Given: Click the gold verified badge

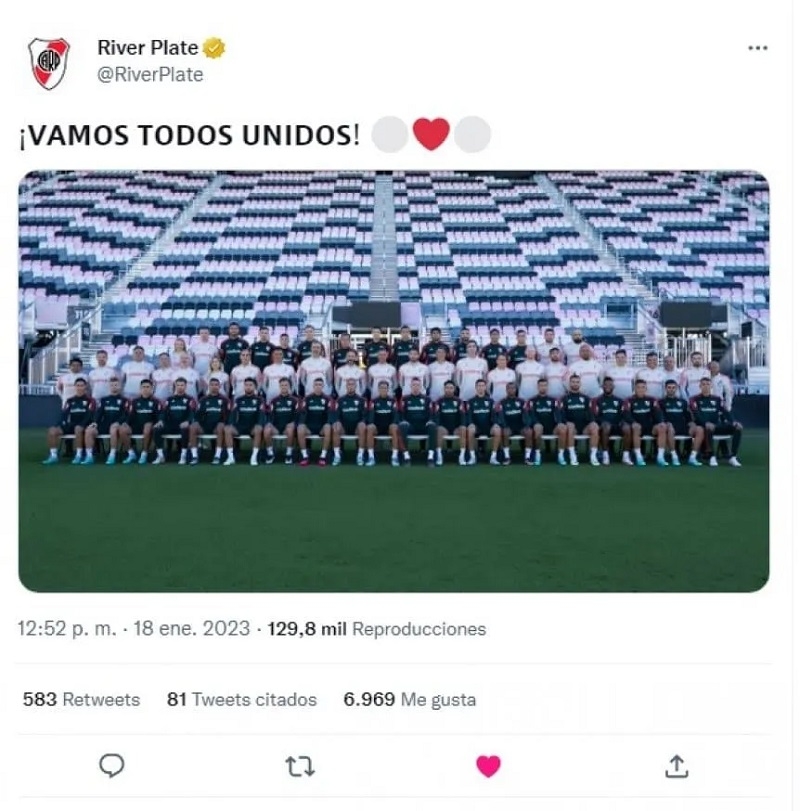Looking at the screenshot, I should click(214, 48).
